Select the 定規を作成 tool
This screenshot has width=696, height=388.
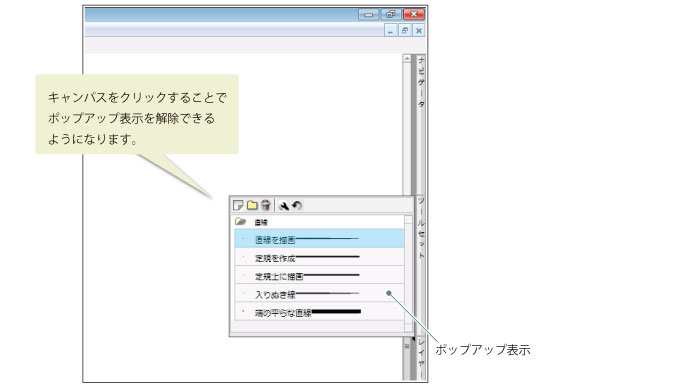tap(319, 257)
